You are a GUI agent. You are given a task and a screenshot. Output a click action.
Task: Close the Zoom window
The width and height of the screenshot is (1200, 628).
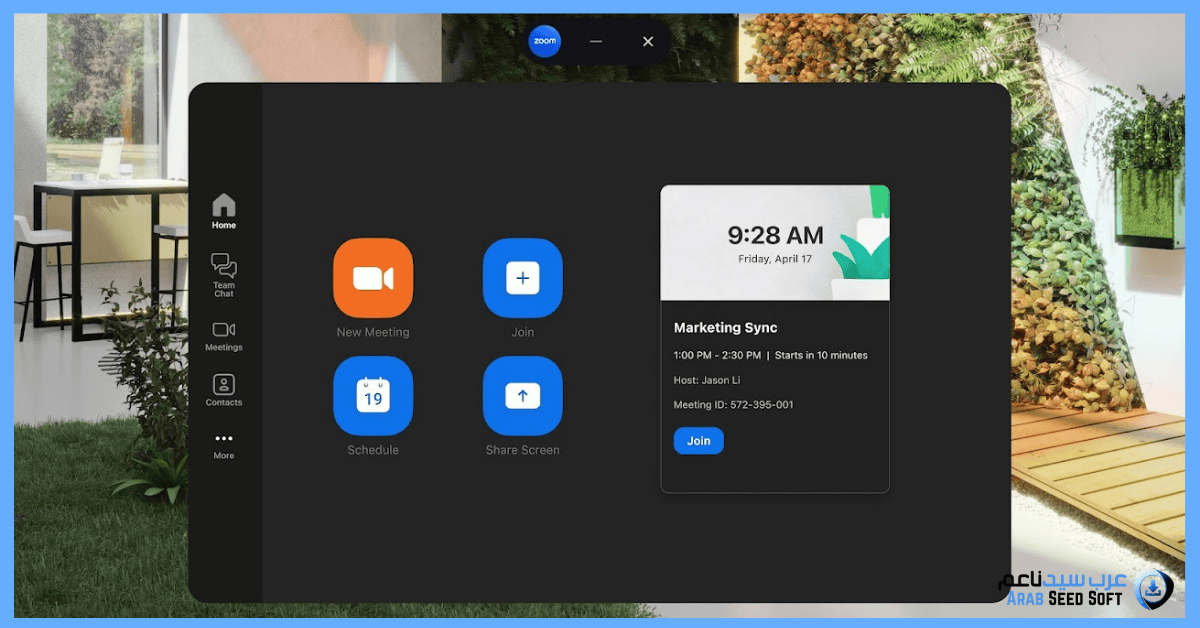(647, 41)
